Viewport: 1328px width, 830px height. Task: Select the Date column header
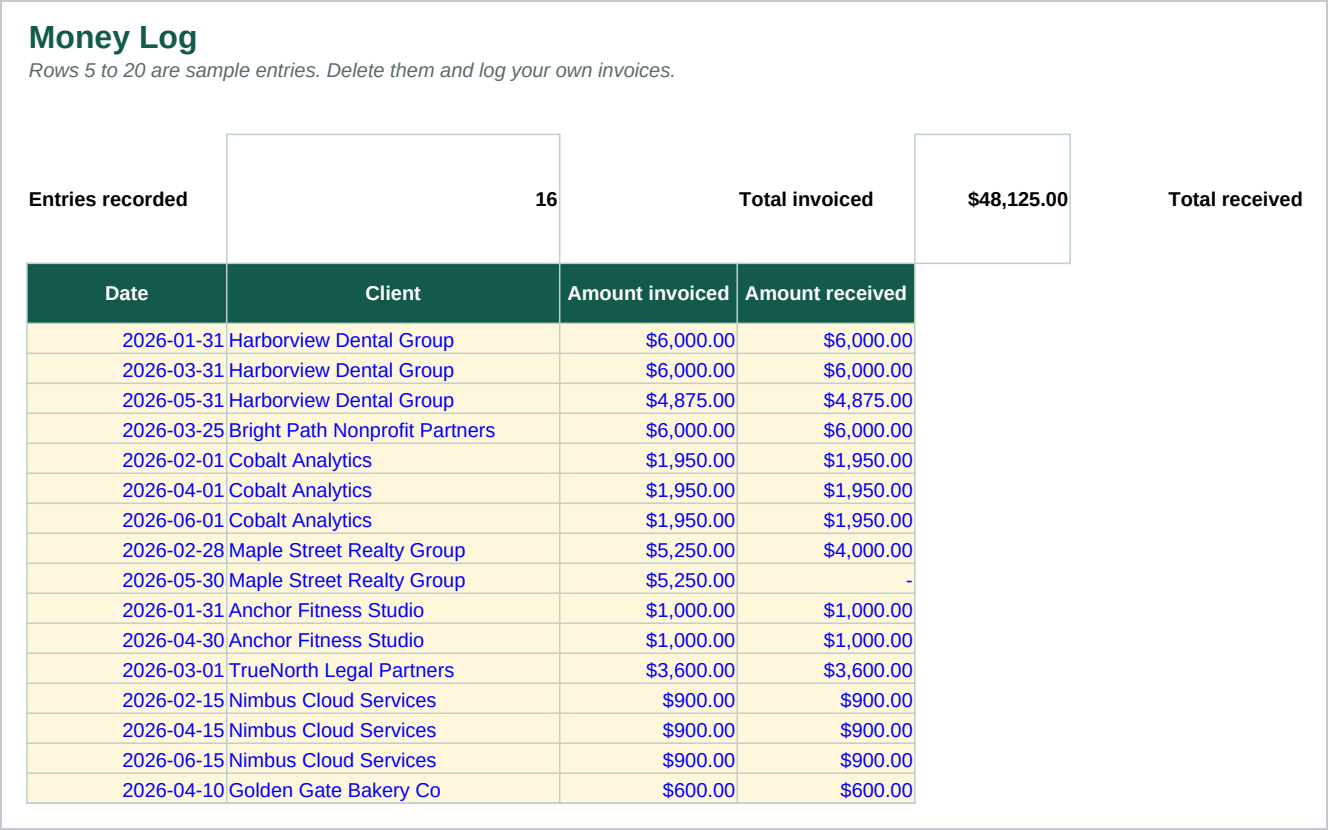point(127,293)
